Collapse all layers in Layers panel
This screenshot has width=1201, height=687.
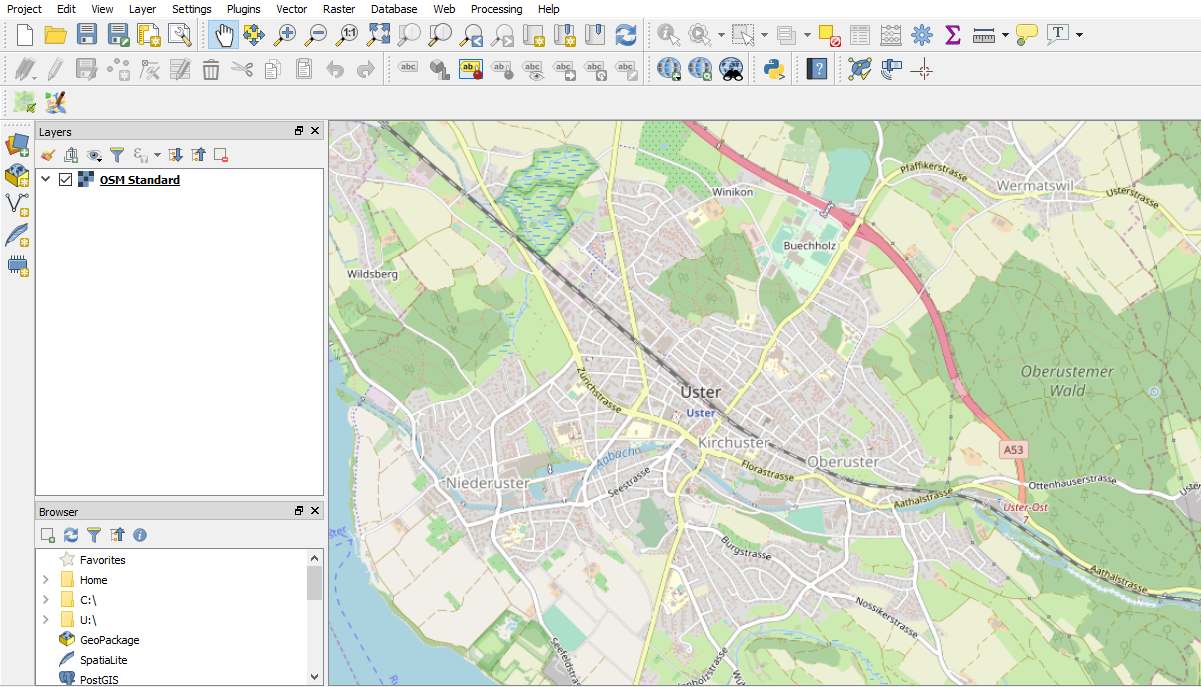(x=197, y=155)
